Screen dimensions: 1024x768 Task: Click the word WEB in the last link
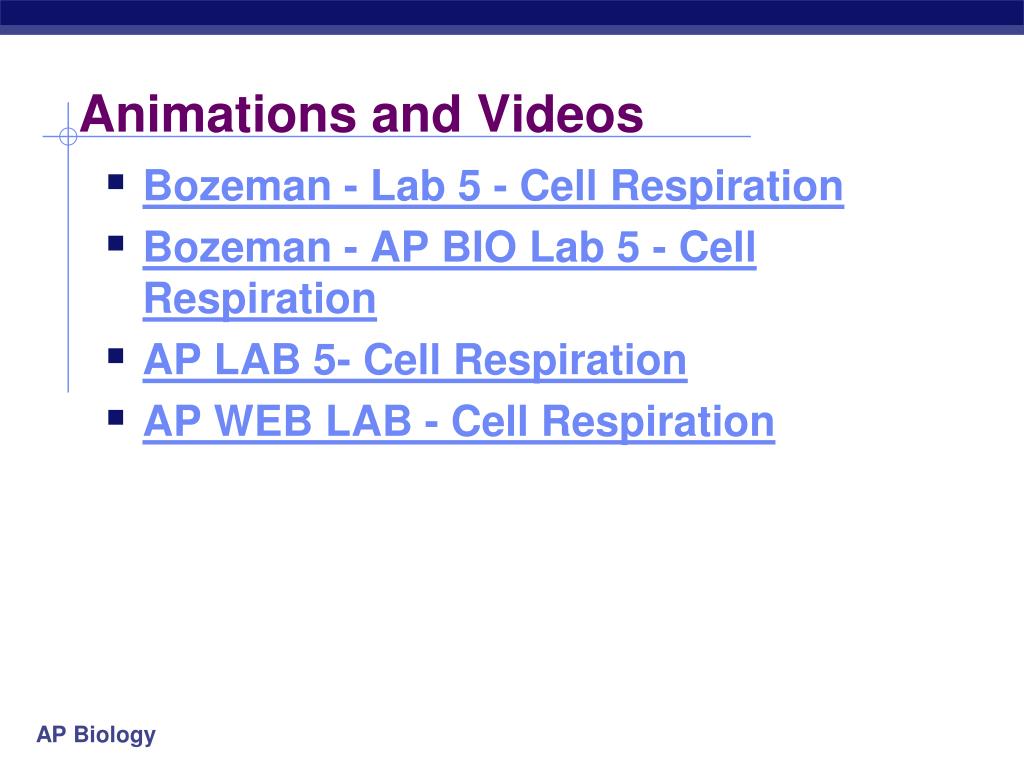pyautogui.click(x=263, y=421)
